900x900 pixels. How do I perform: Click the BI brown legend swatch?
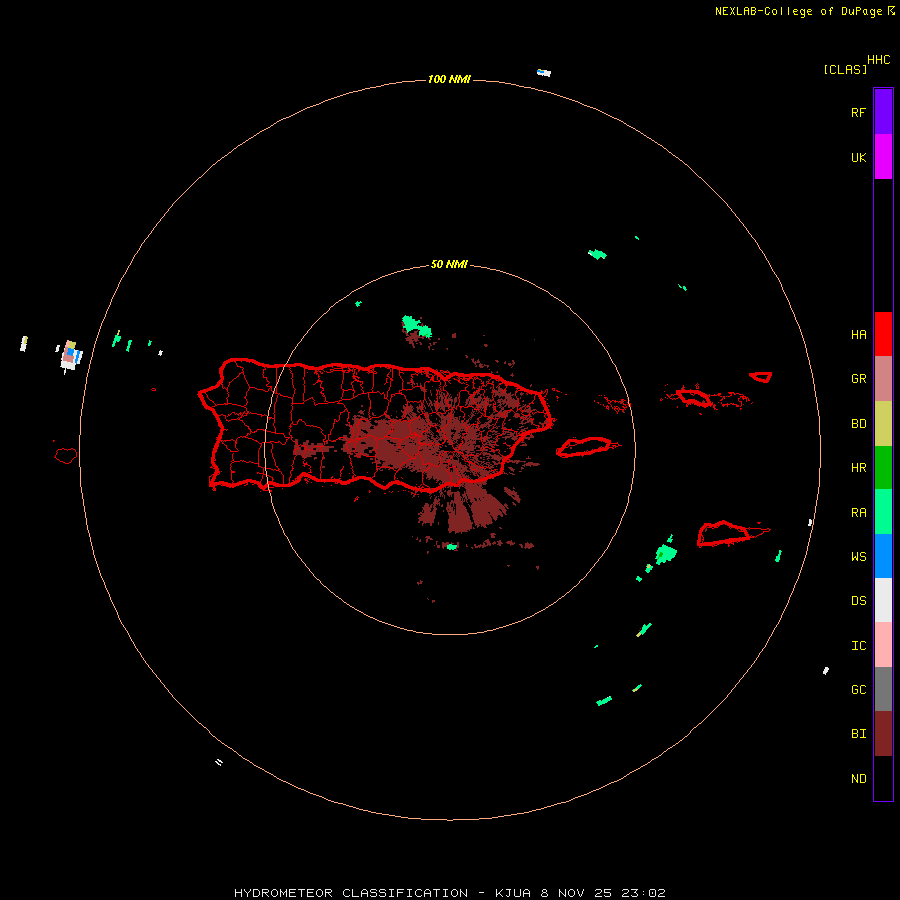(x=883, y=734)
